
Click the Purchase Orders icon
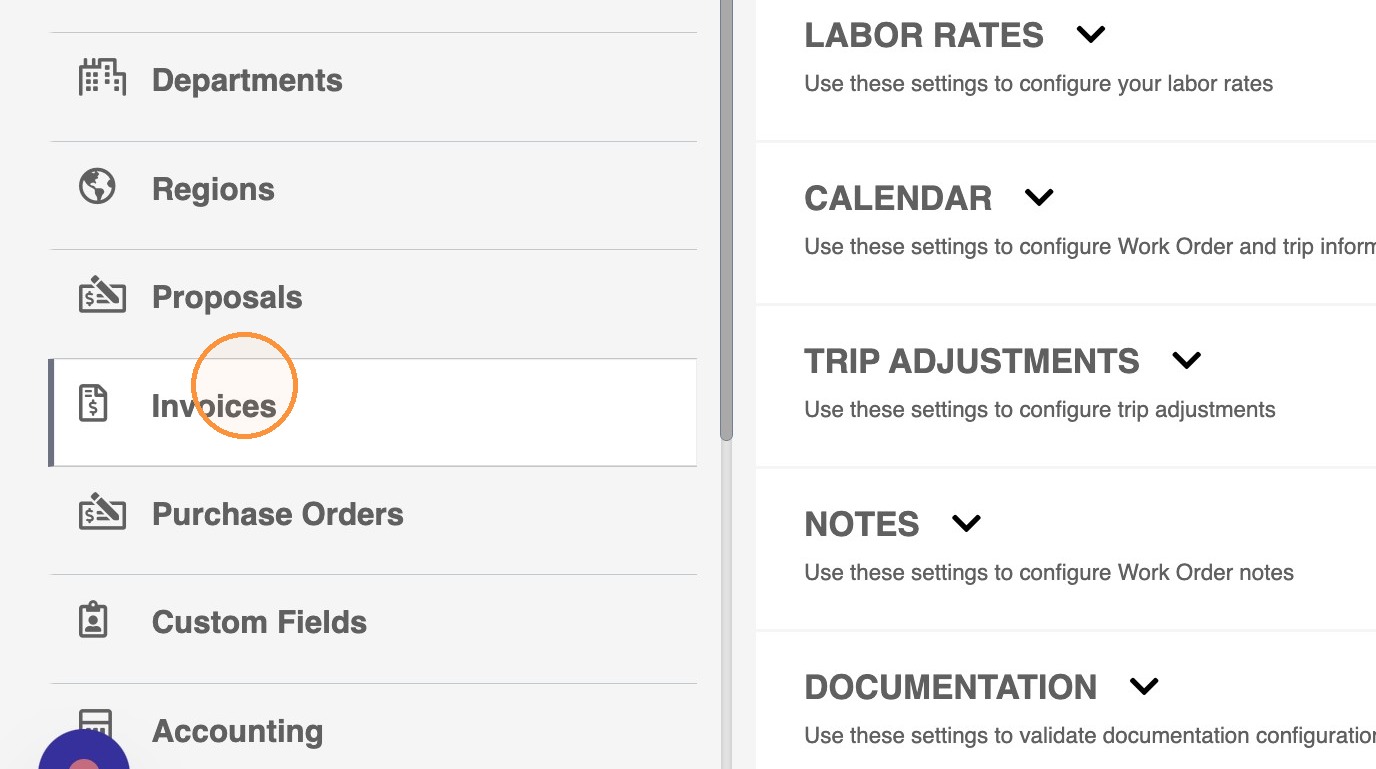point(102,512)
